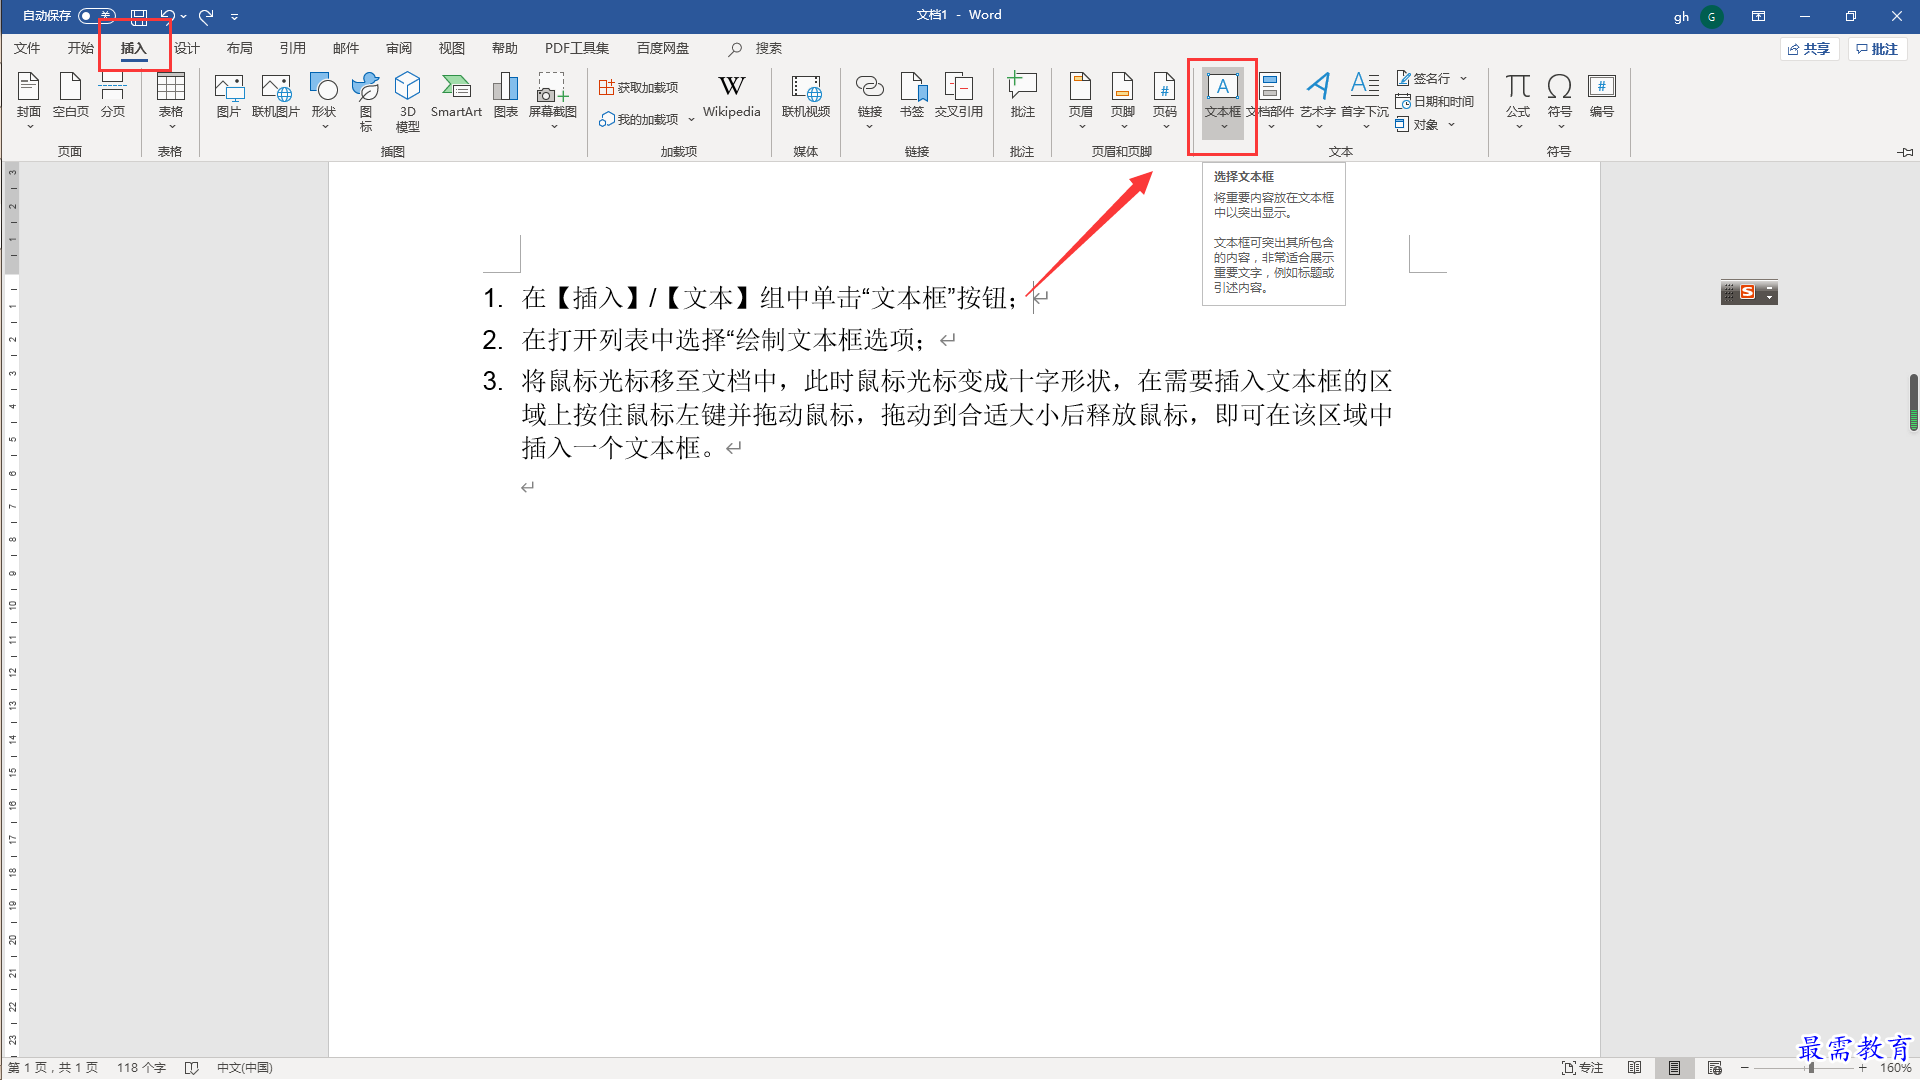This screenshot has height=1080, width=1920.
Task: Insert online pictures (联机图片)
Action: [x=276, y=97]
